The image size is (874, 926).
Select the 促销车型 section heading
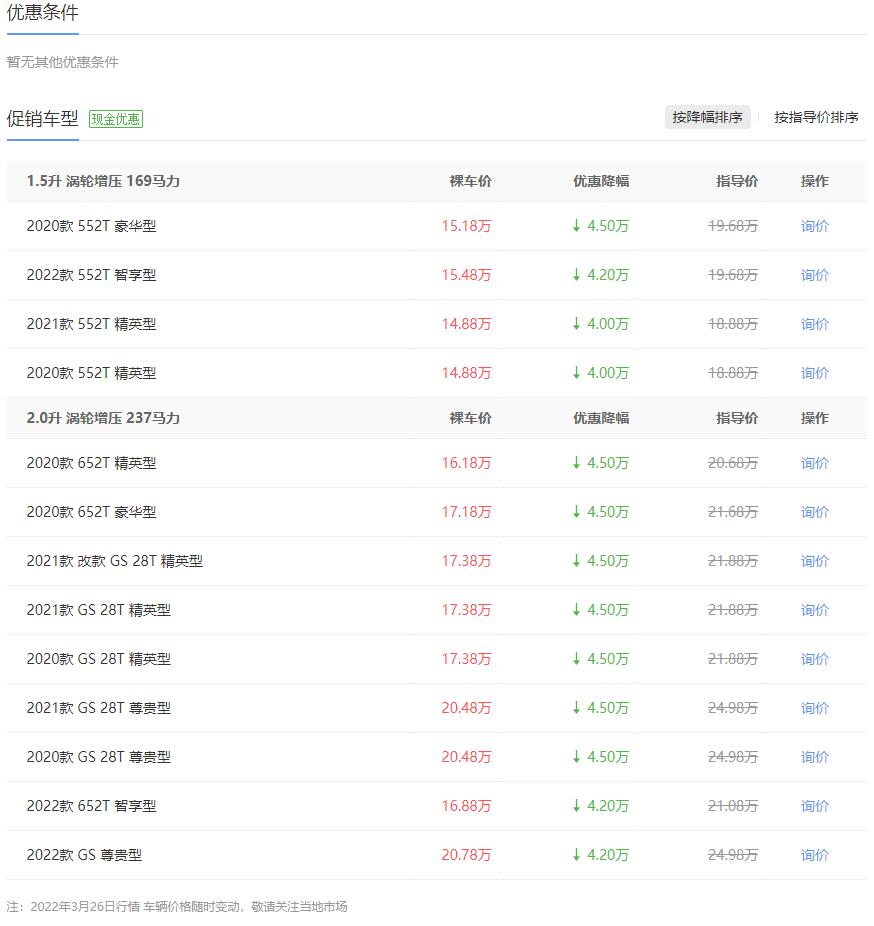click(x=43, y=119)
